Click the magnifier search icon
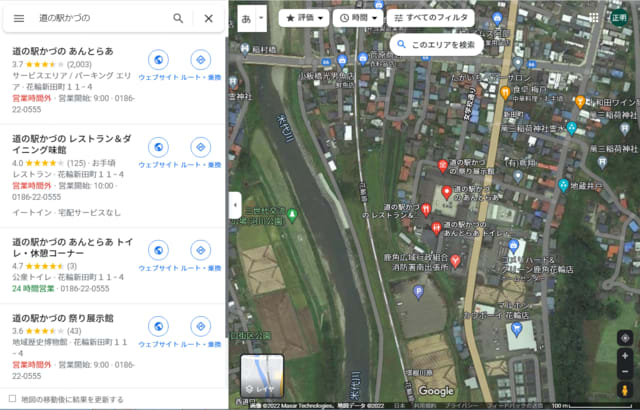Screen dimensions: 640x410 coord(178,18)
